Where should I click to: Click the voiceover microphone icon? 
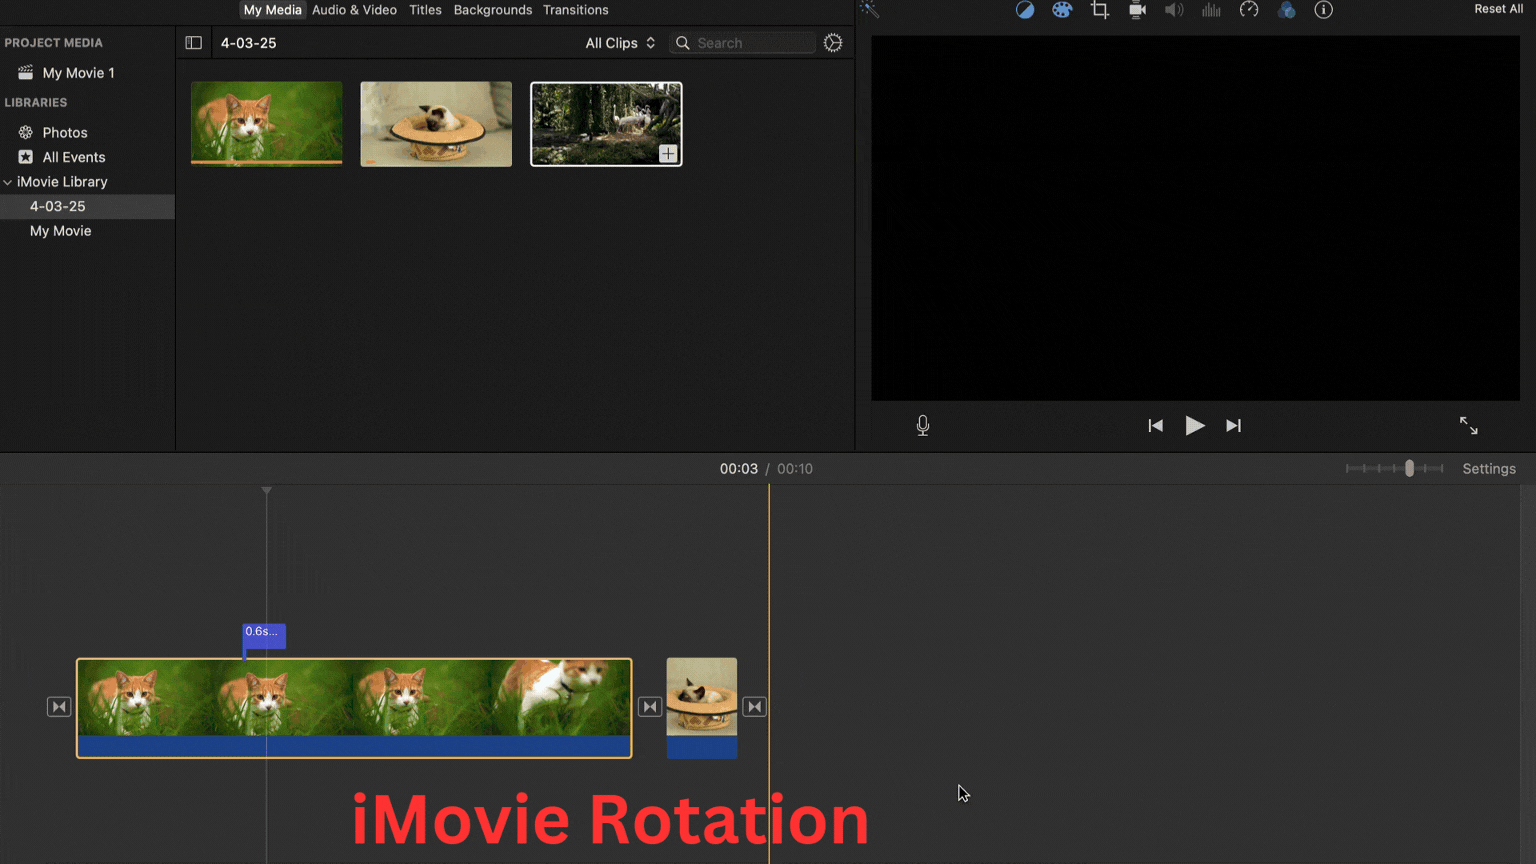[923, 426]
